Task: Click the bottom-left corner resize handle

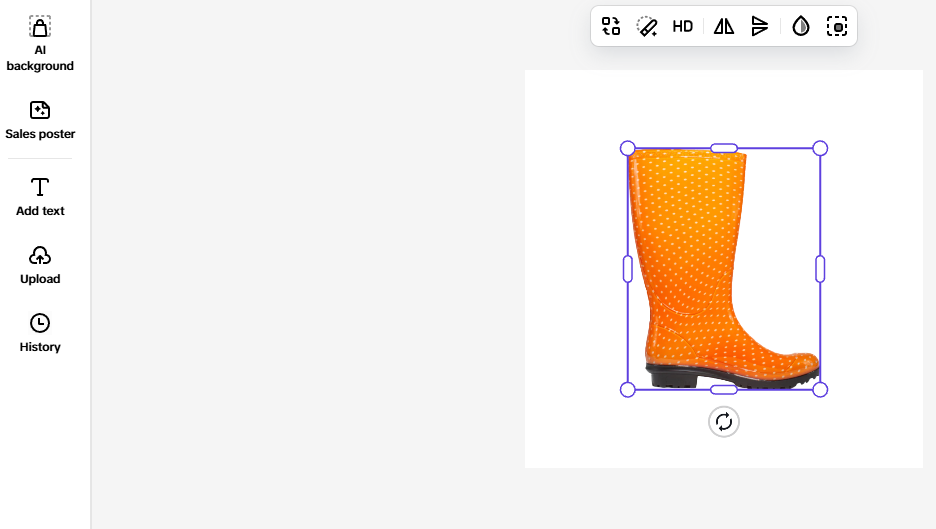Action: tap(627, 390)
